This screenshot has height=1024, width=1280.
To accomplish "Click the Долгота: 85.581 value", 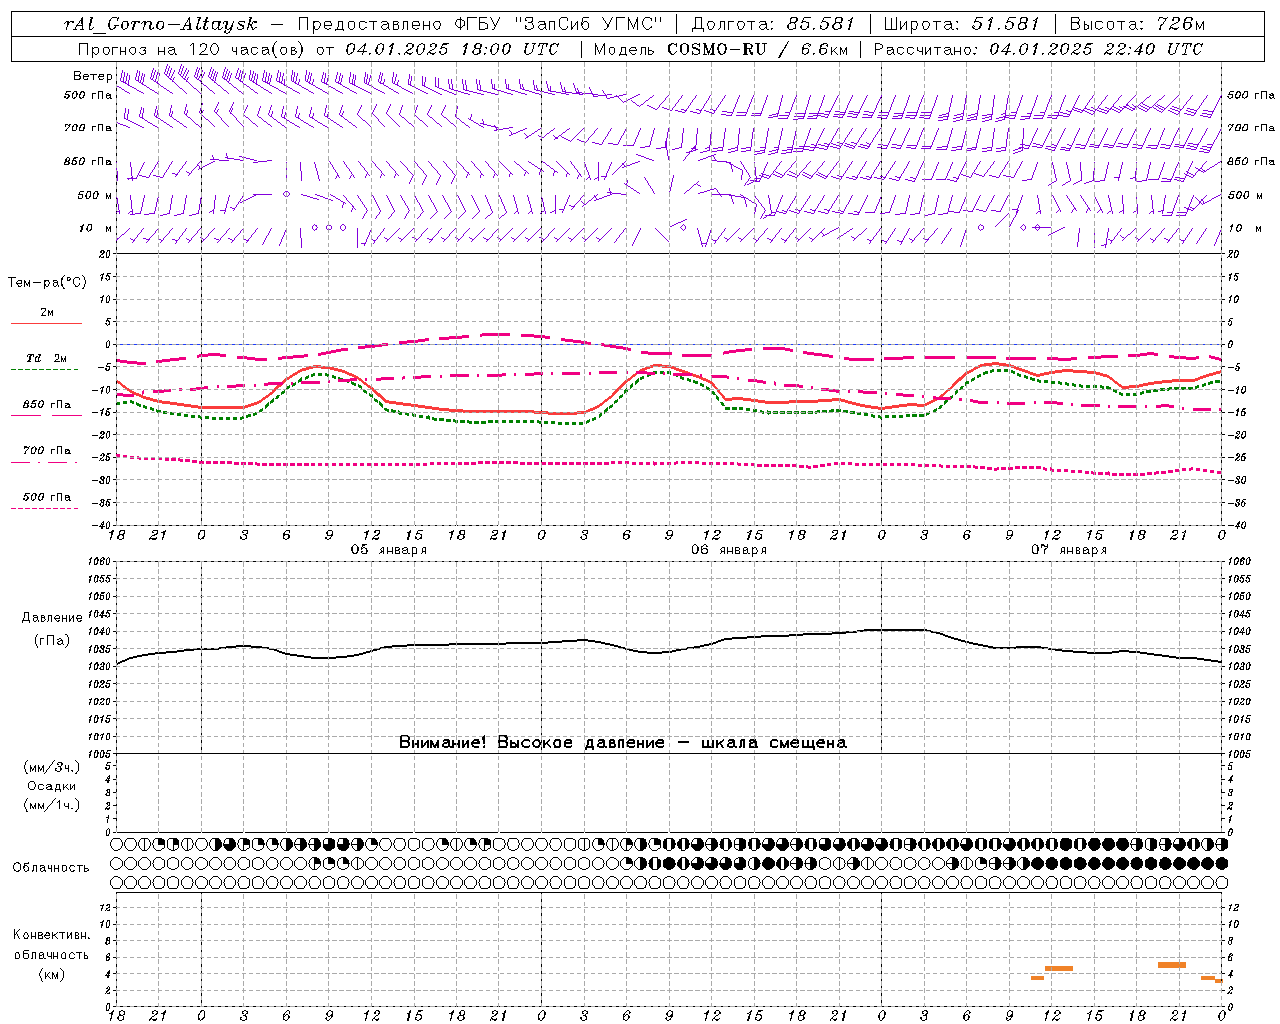I will pyautogui.click(x=774, y=24).
